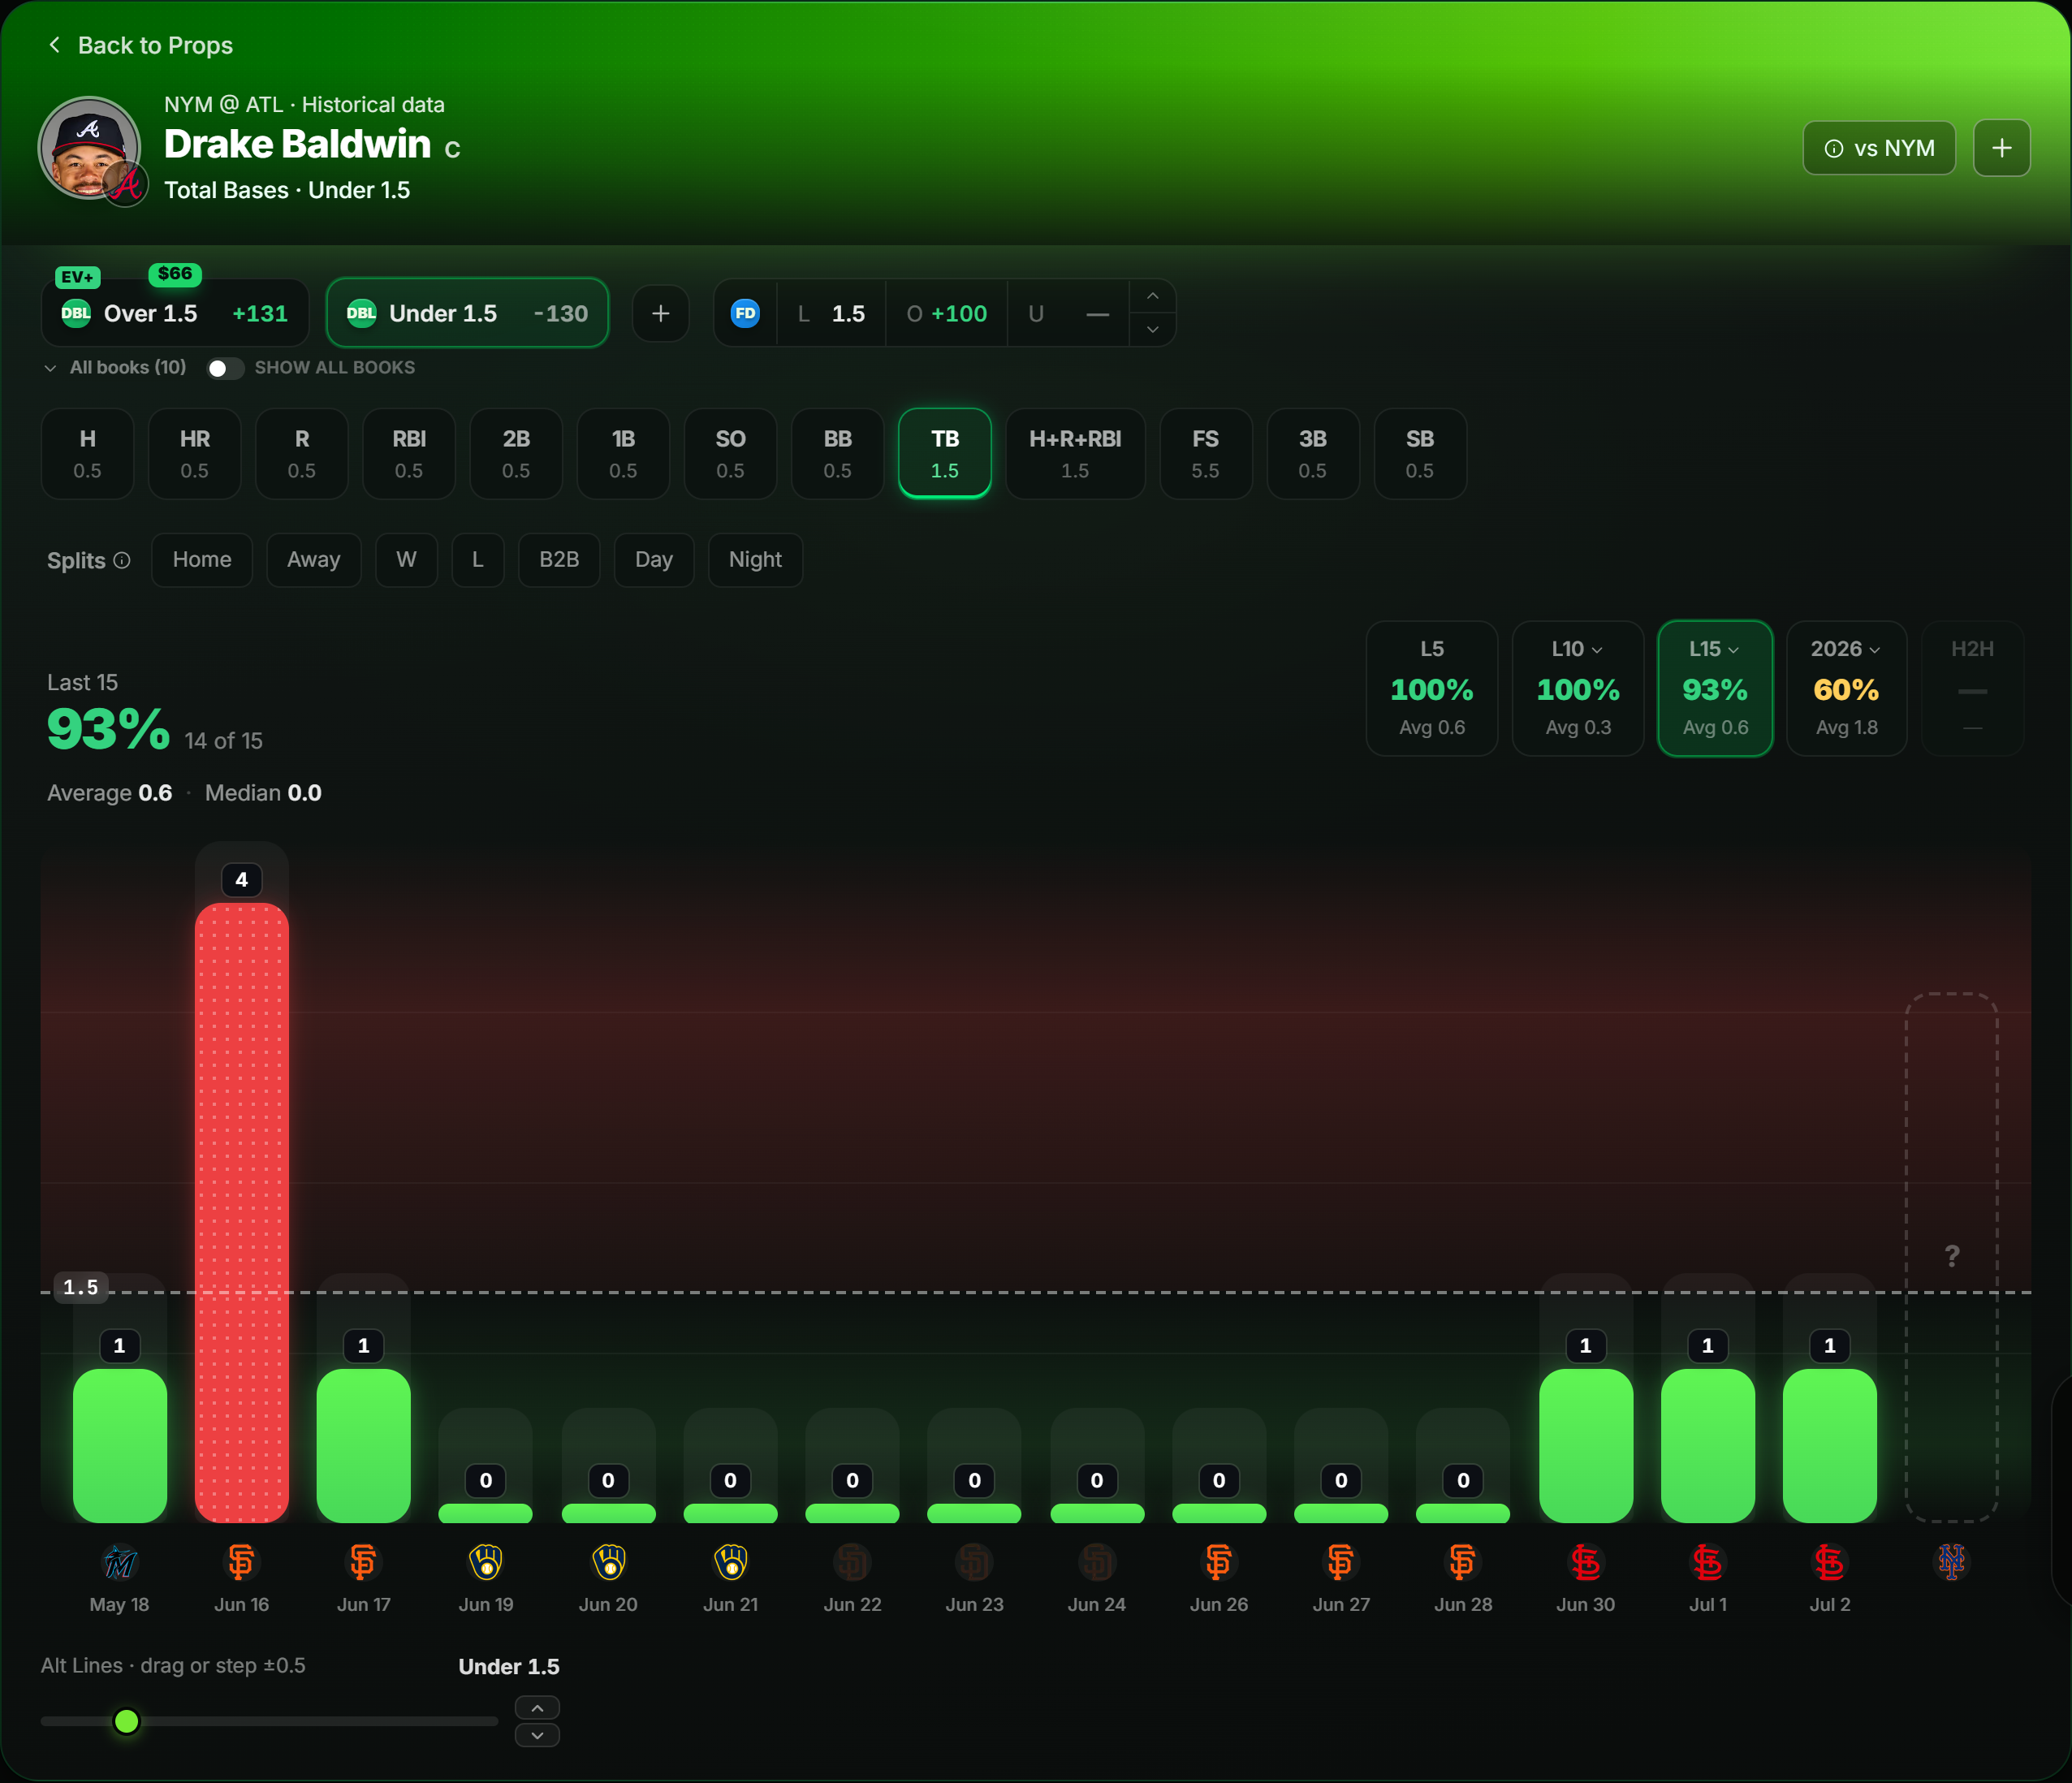
Task: Click the FanDuel FD sportsbook icon
Action: click(745, 313)
